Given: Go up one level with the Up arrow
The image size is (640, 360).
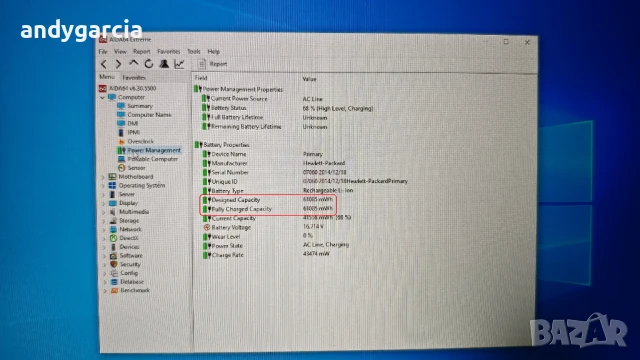Looking at the screenshot, I should (133, 64).
